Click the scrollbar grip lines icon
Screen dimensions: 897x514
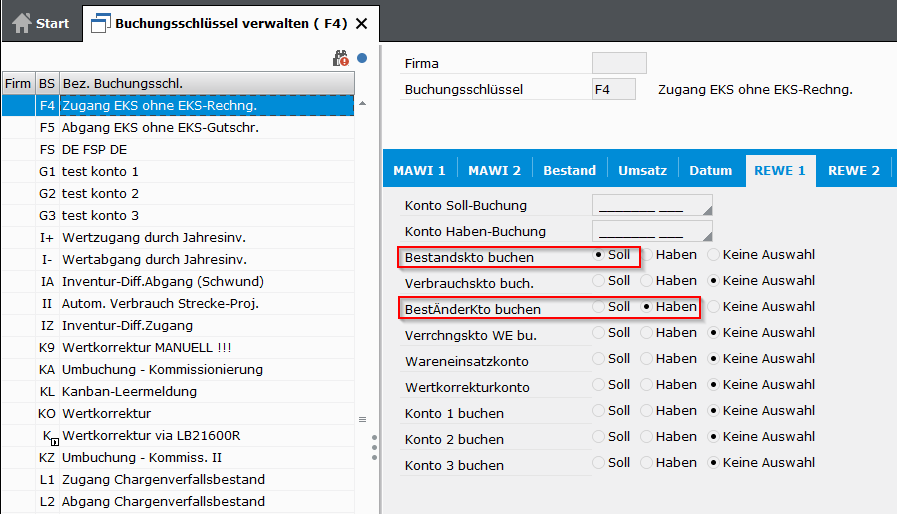tap(362, 420)
